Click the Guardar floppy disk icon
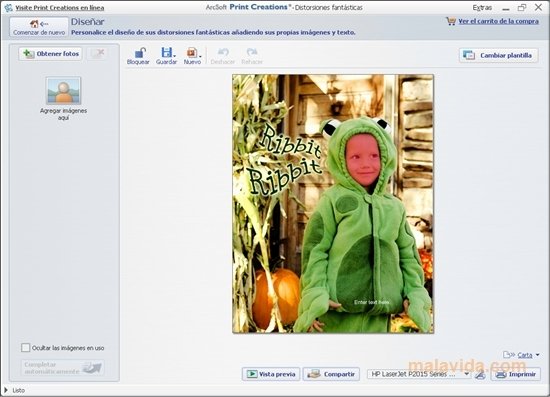Viewport: 550px width, 397px height. [x=166, y=53]
